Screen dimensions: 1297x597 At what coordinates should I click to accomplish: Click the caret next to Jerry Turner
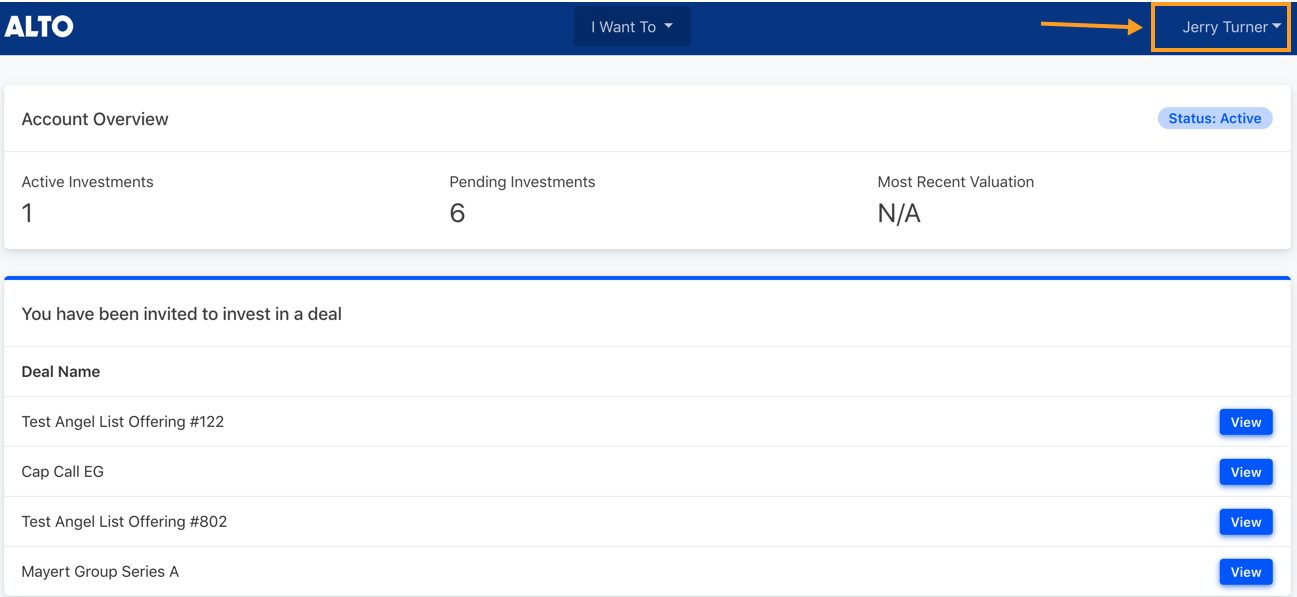coord(1277,27)
